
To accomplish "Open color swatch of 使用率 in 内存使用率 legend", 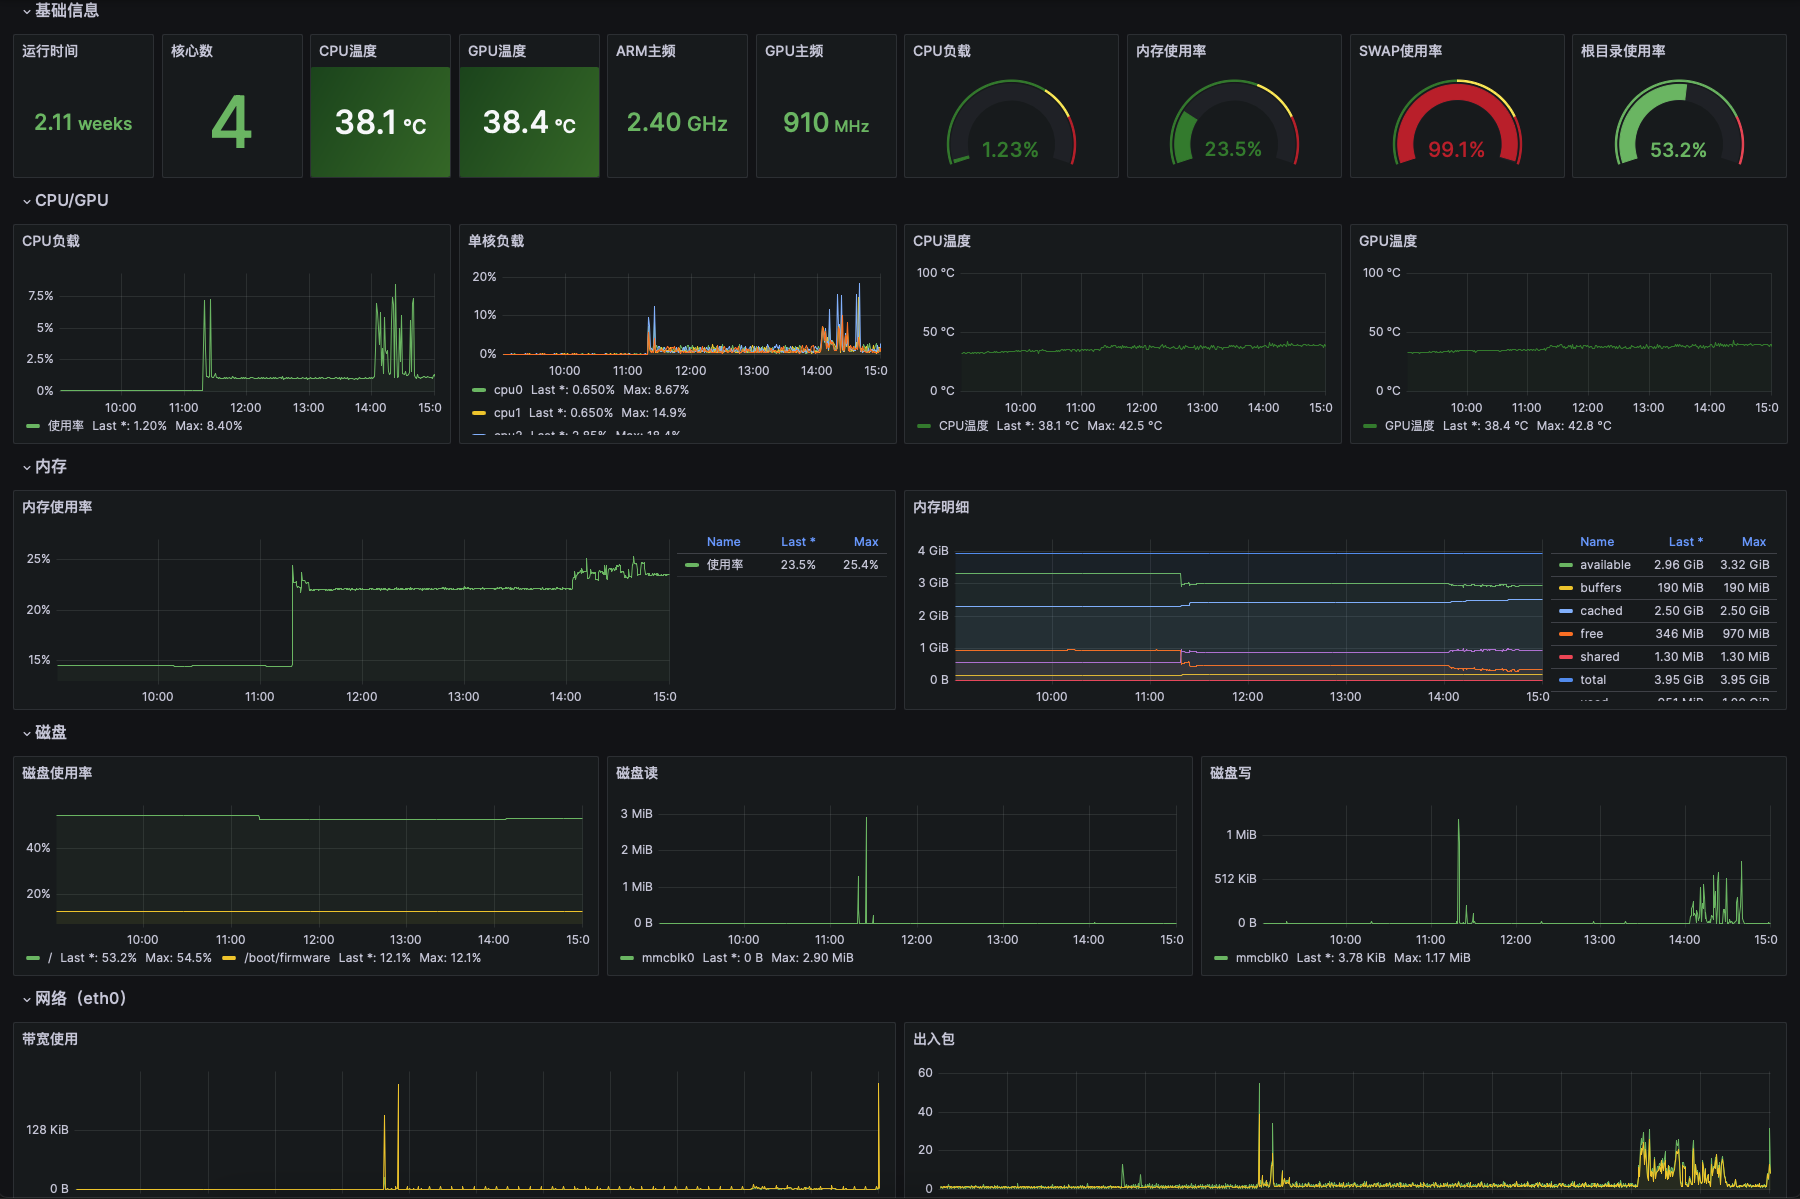I will coord(692,565).
